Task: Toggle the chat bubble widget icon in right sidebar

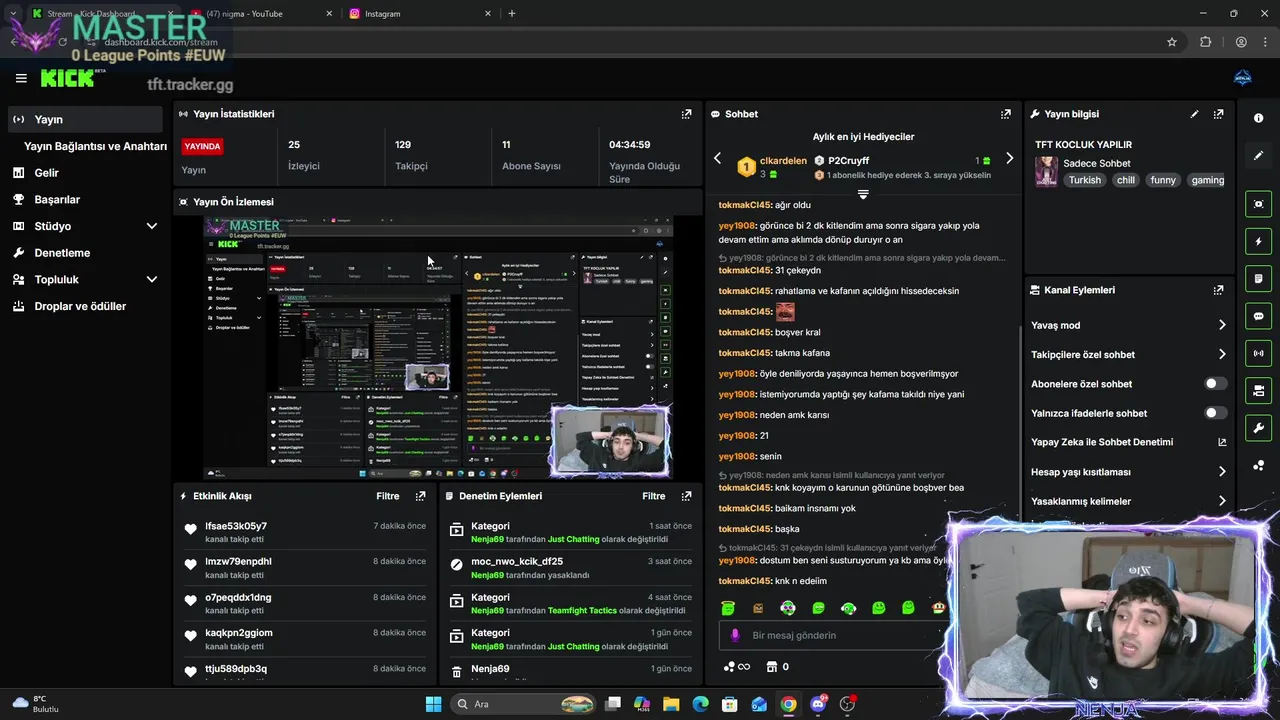Action: 1258,316
